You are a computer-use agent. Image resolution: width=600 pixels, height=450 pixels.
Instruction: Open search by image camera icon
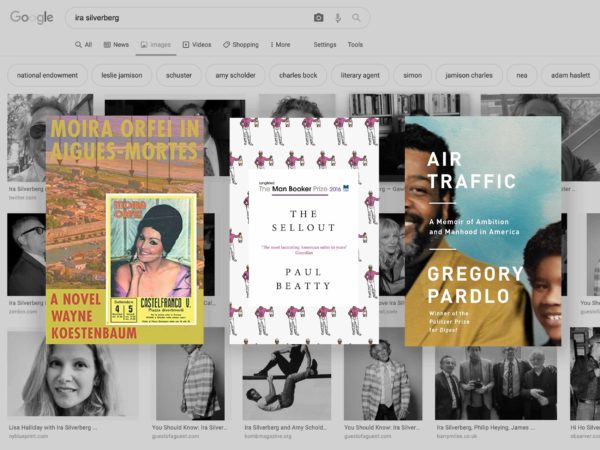pyautogui.click(x=318, y=18)
